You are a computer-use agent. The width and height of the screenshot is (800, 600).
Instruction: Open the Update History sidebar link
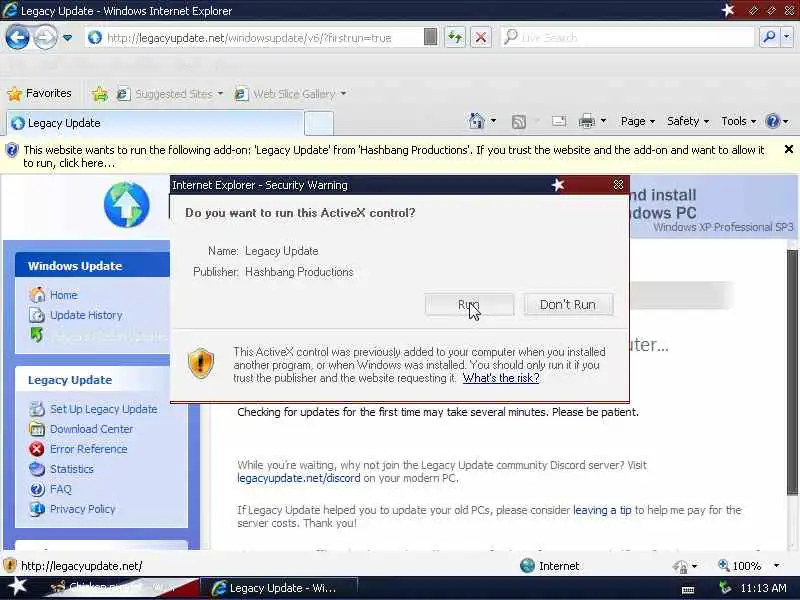(86, 315)
